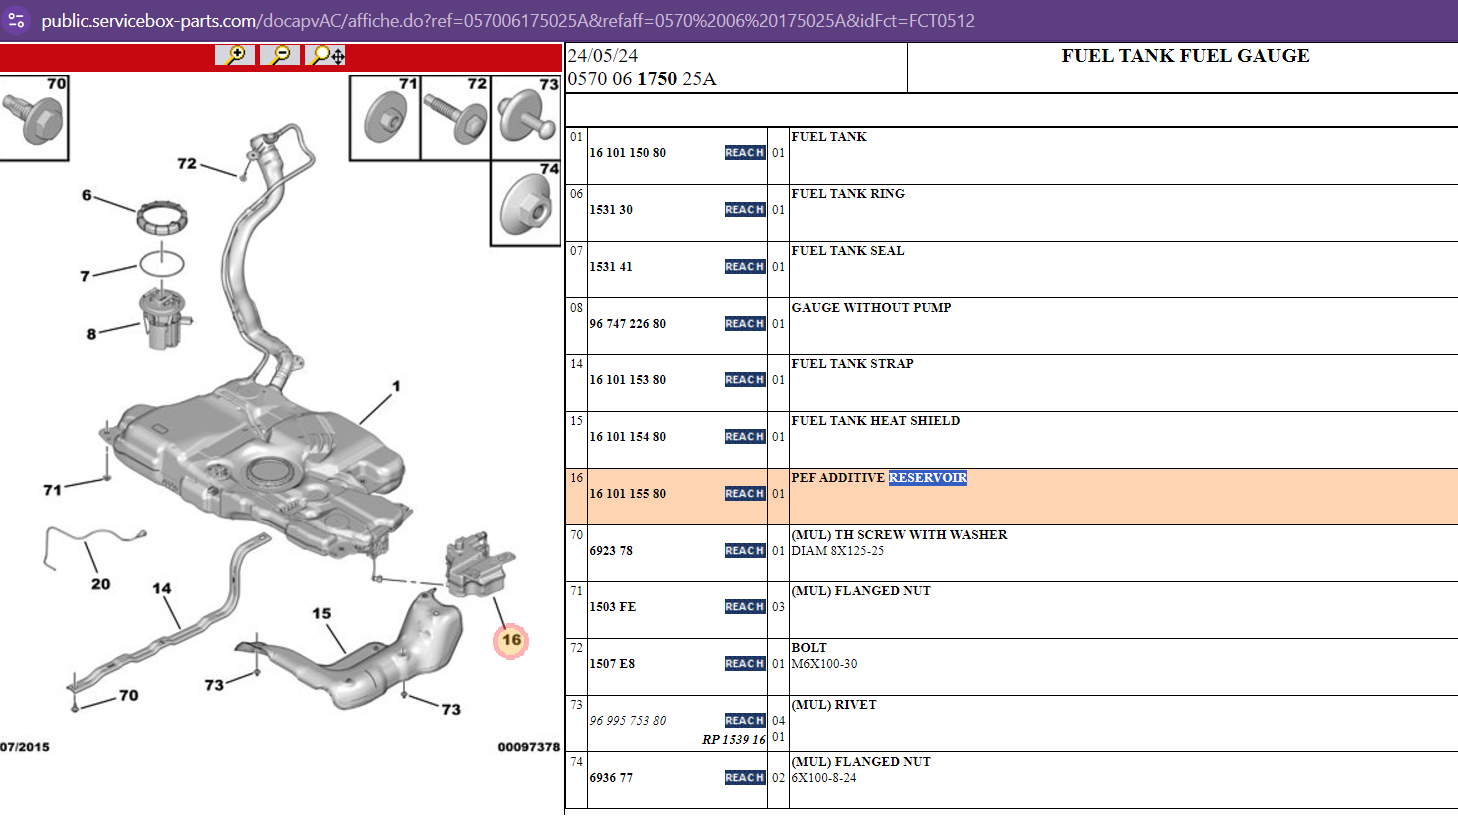Click part number 96 747 226 80

627,324
